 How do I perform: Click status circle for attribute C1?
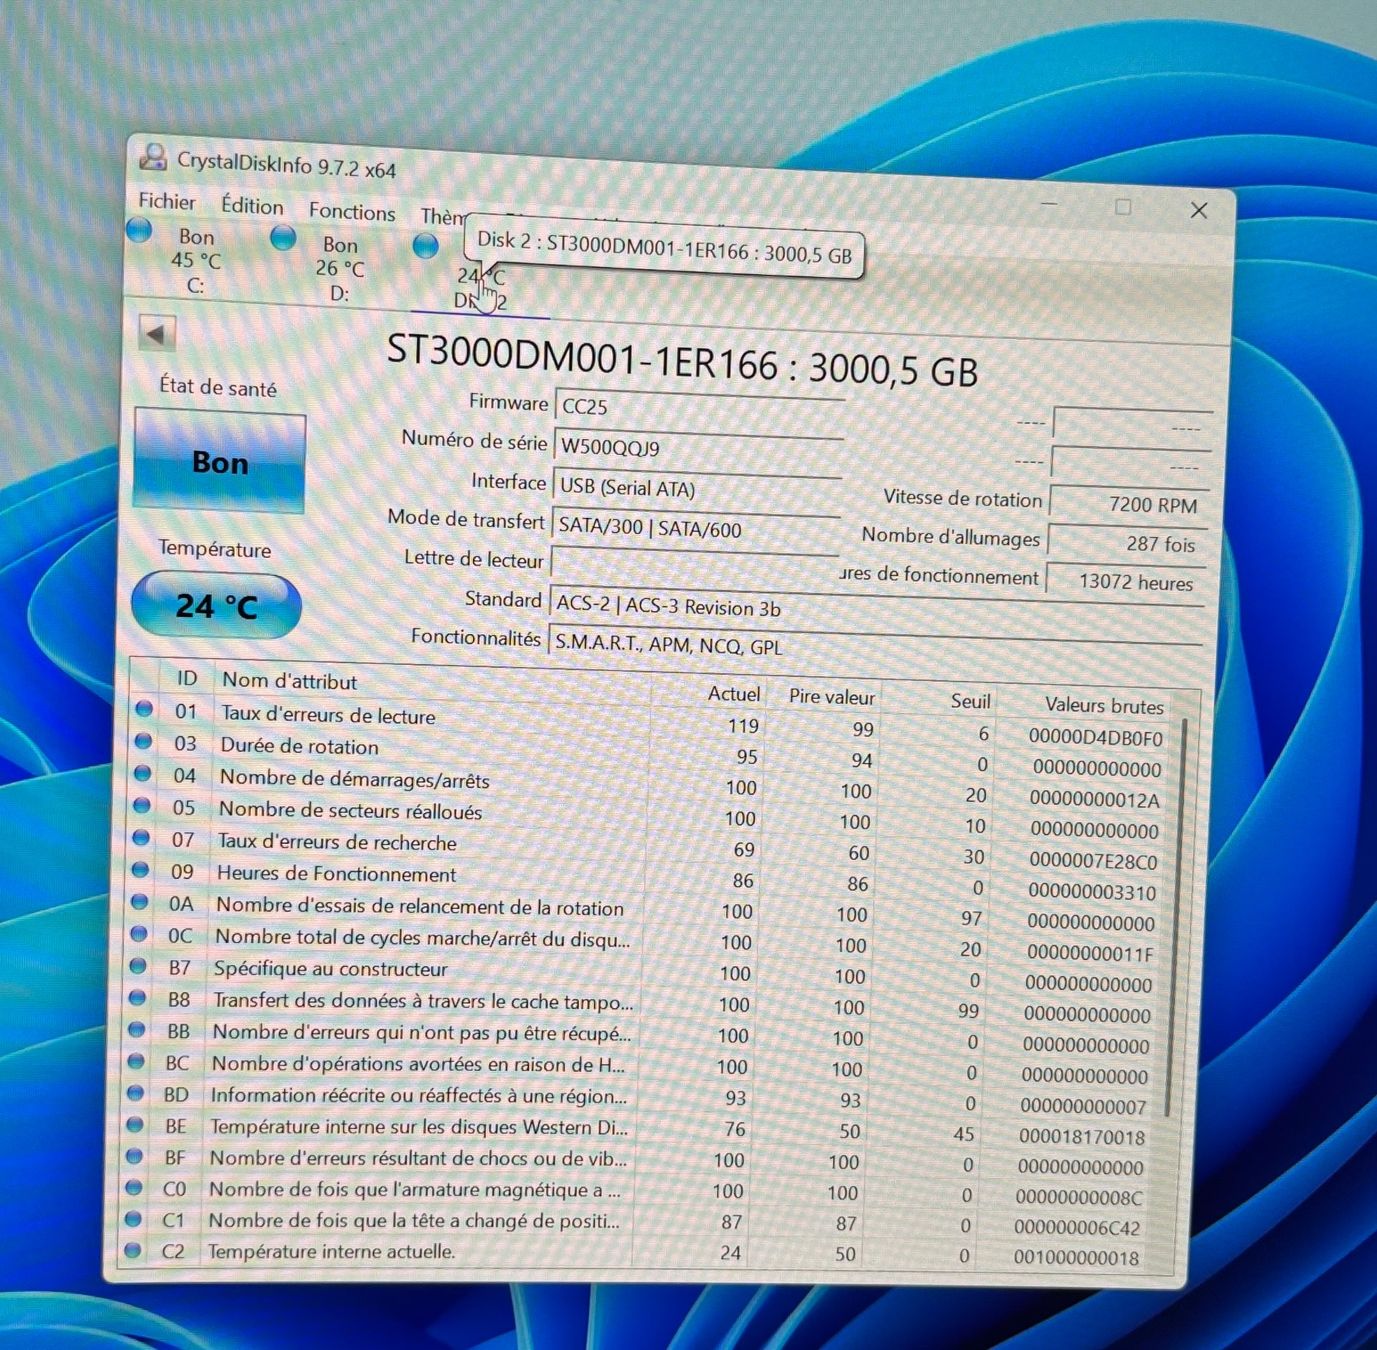click(x=133, y=1218)
